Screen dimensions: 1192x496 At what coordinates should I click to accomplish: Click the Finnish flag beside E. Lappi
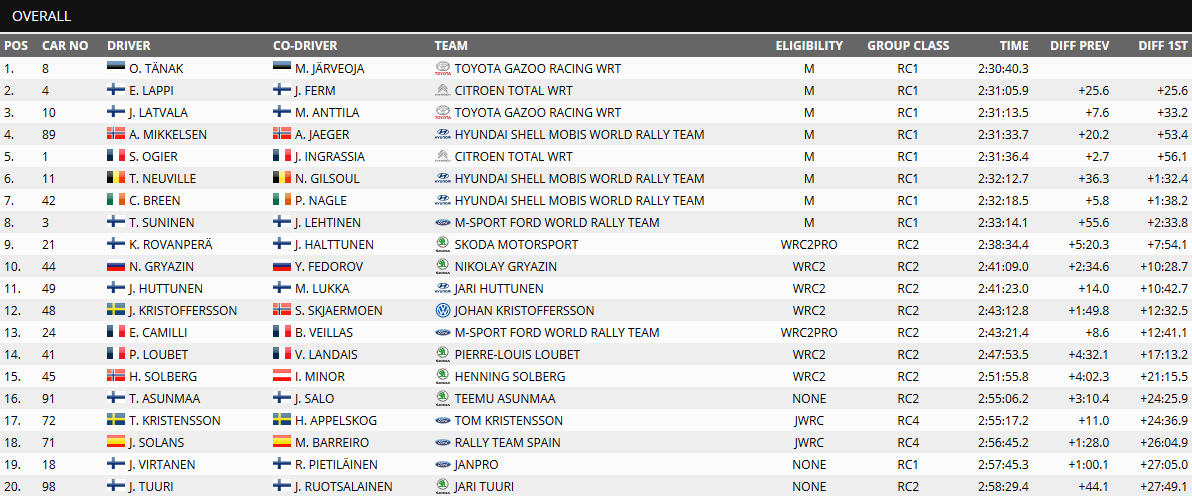(116, 91)
